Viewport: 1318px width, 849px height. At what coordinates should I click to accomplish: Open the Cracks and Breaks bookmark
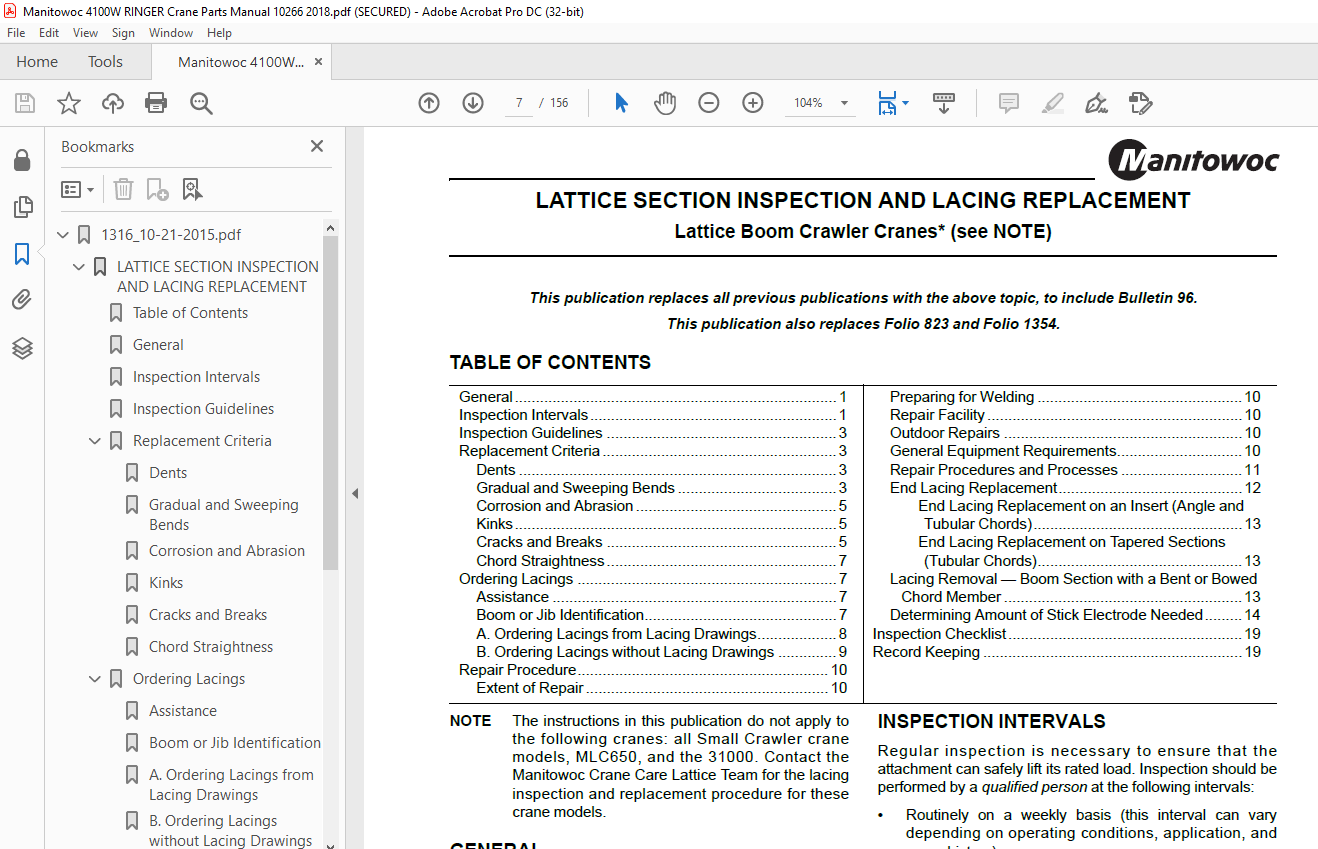tap(208, 615)
